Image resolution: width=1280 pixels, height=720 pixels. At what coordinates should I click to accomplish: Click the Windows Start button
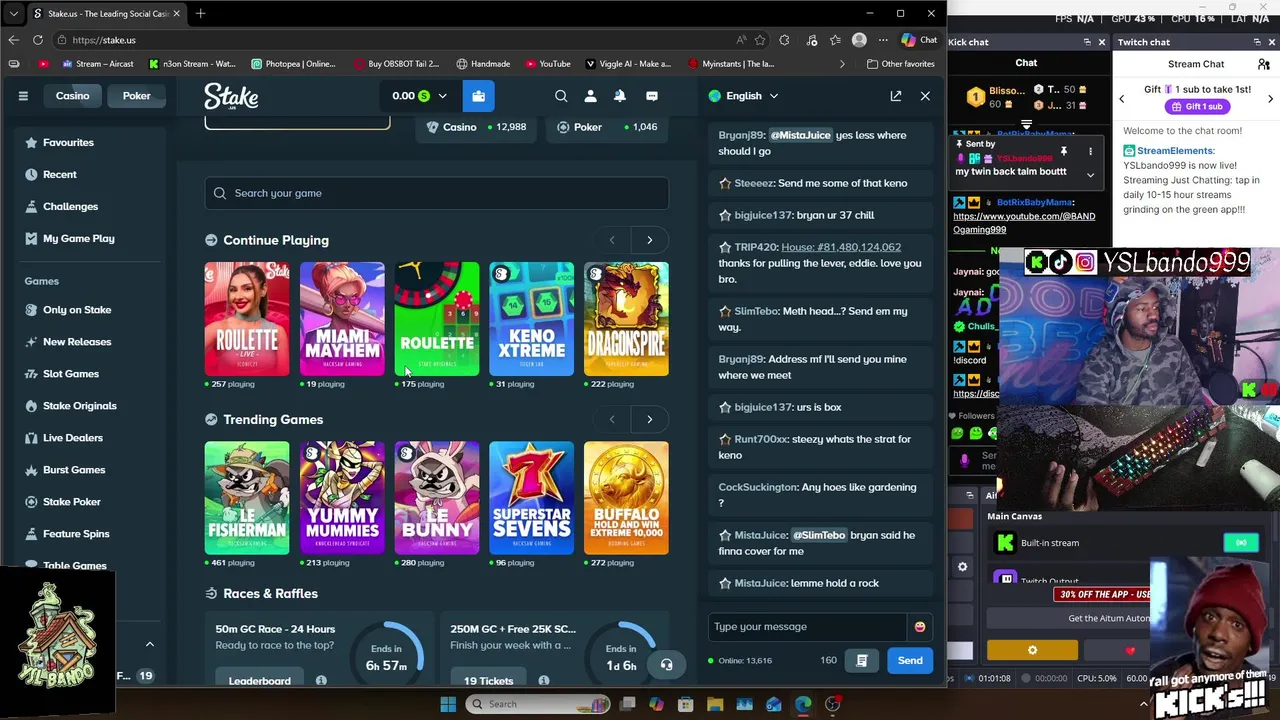click(x=448, y=704)
